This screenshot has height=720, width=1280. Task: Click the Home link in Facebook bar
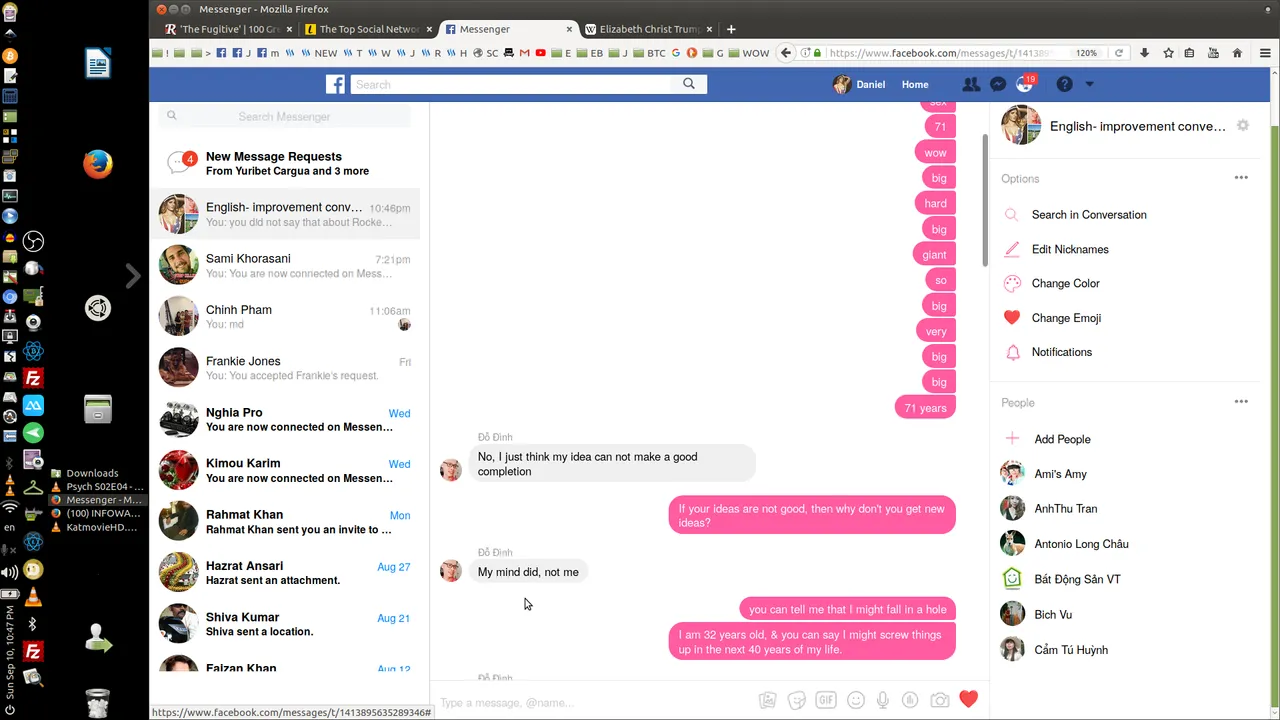pyautogui.click(x=915, y=85)
